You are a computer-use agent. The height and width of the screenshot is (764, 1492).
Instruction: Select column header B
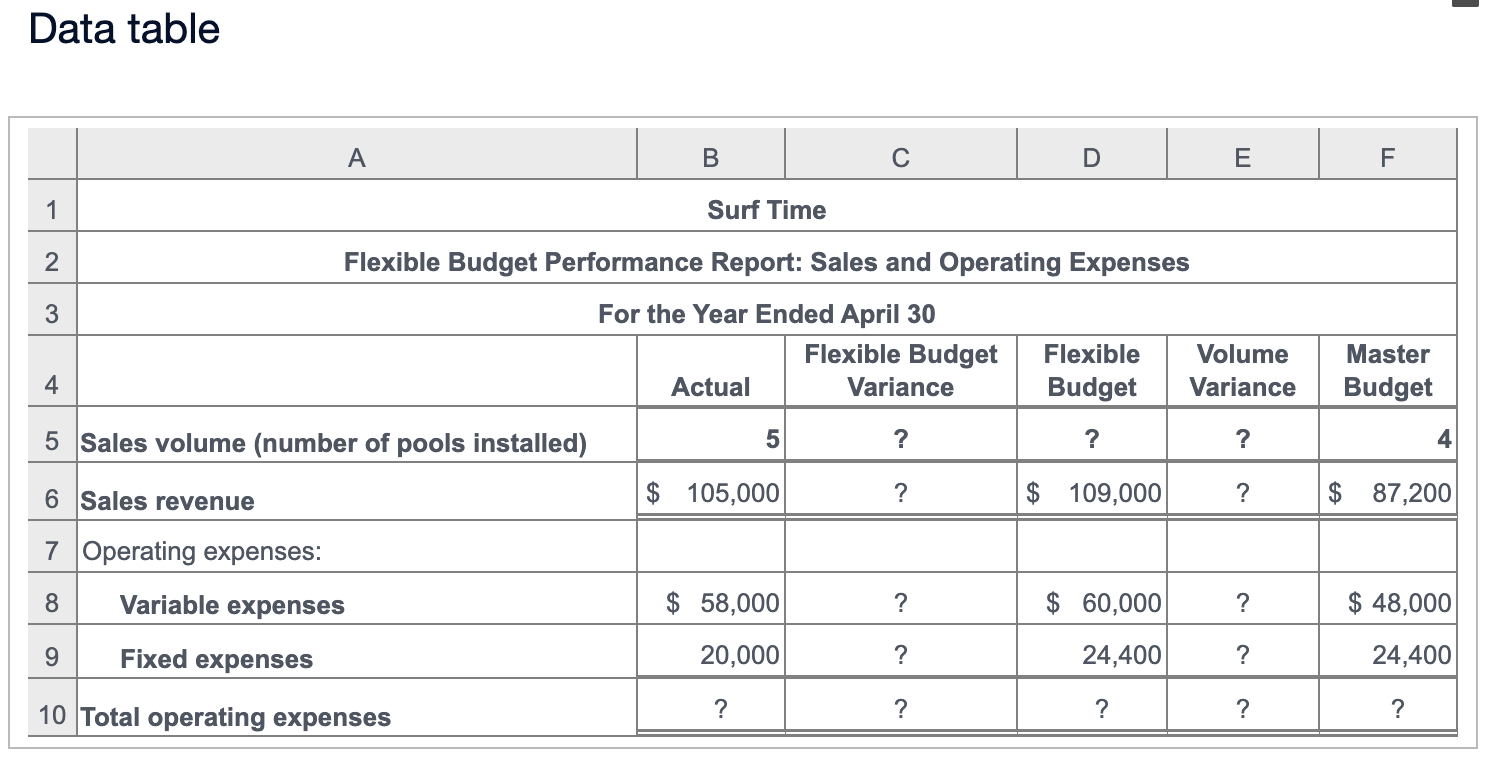[710, 156]
